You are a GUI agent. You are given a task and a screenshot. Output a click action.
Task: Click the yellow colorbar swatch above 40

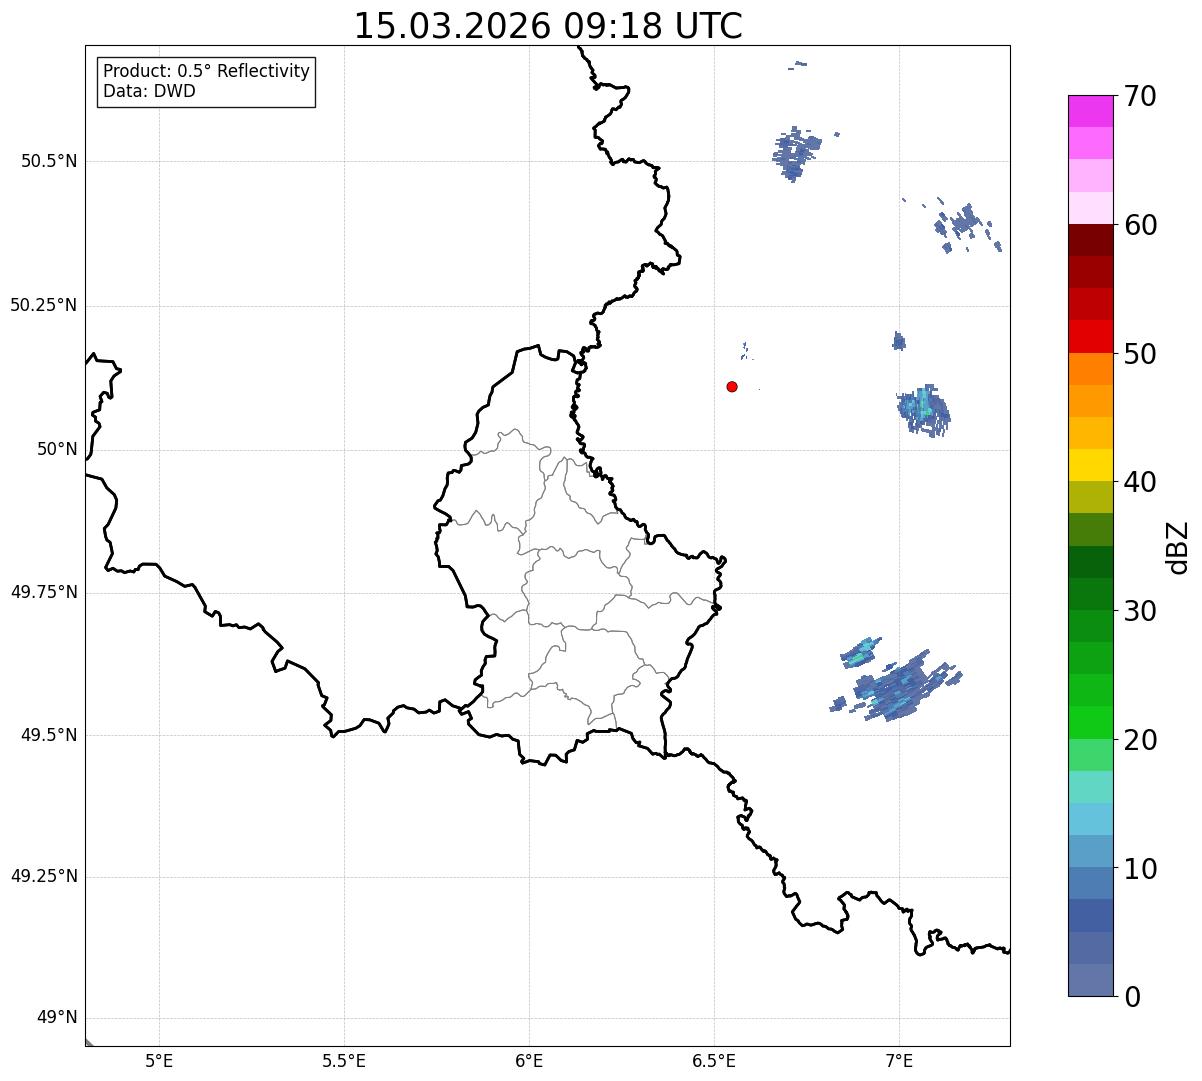point(1090,465)
